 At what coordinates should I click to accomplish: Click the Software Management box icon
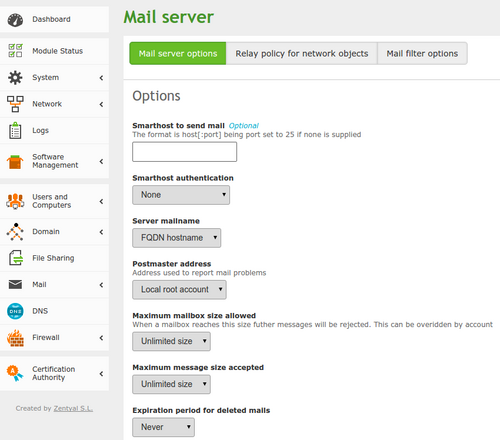coord(15,161)
